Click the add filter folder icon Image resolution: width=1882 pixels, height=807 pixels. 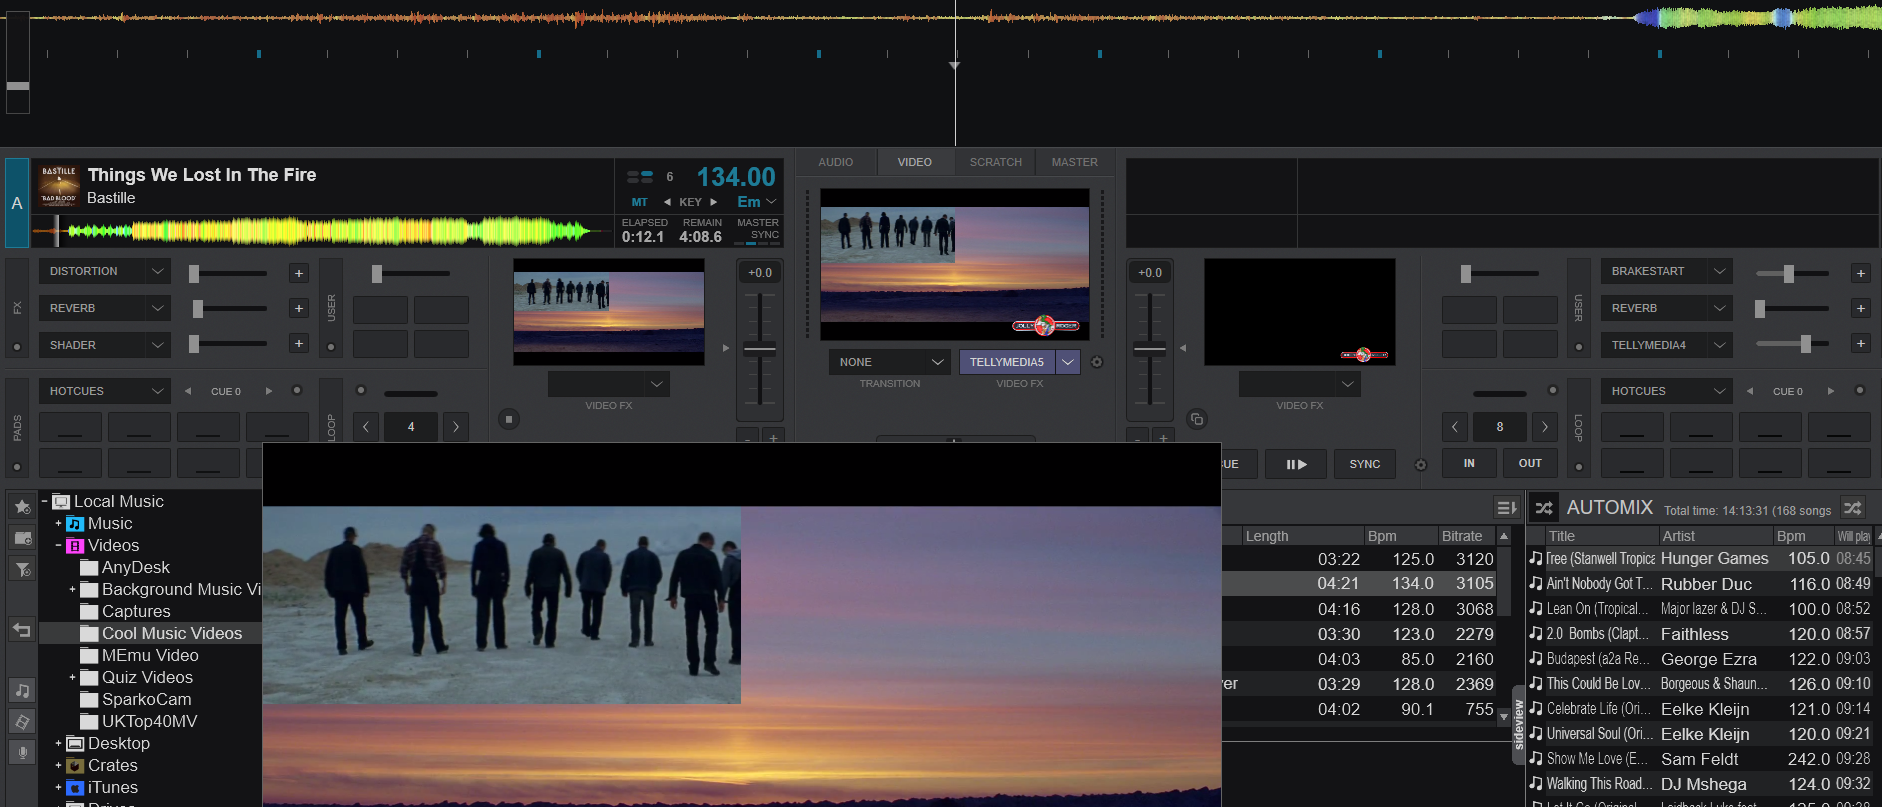22,569
